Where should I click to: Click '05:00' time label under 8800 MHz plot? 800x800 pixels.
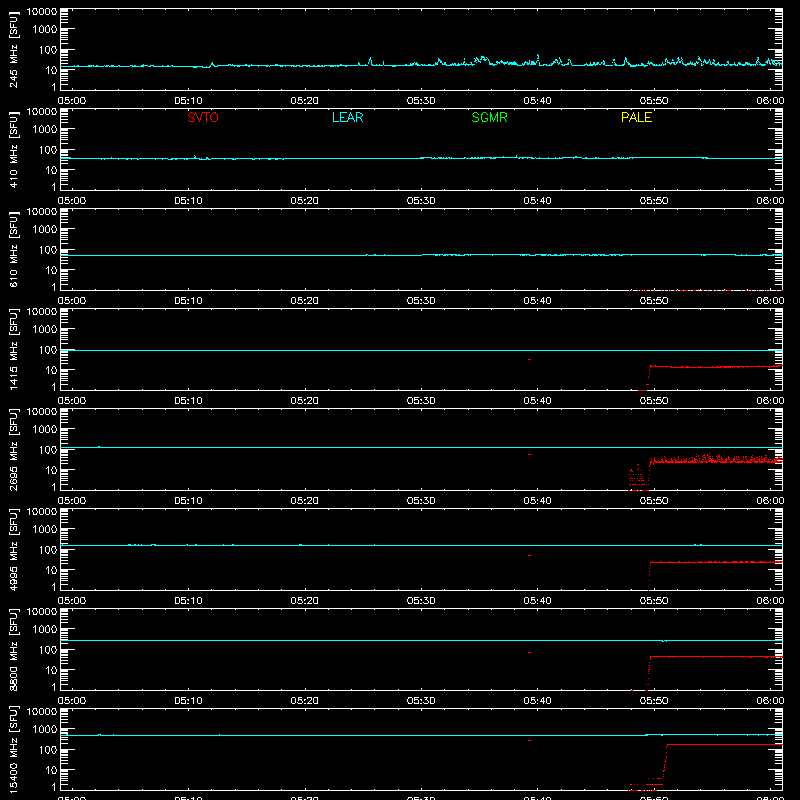pos(72,701)
